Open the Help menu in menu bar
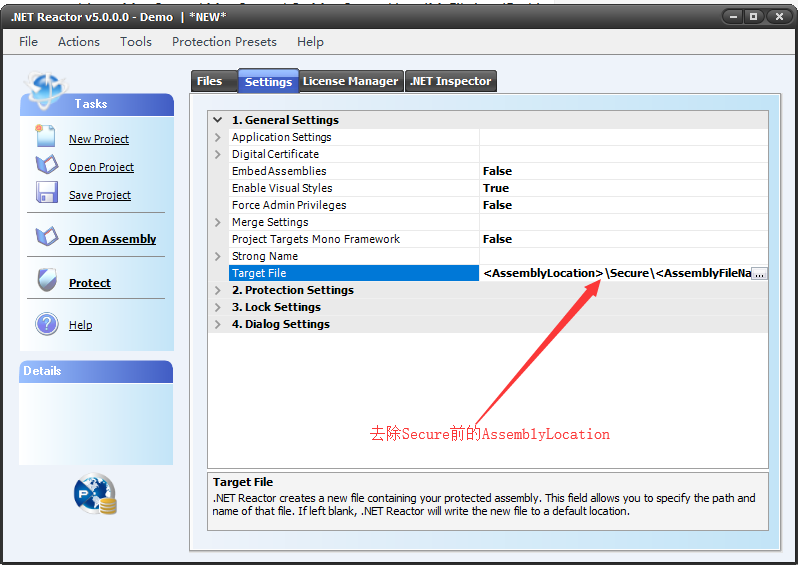Screen dimensions: 798x565 click(x=310, y=42)
